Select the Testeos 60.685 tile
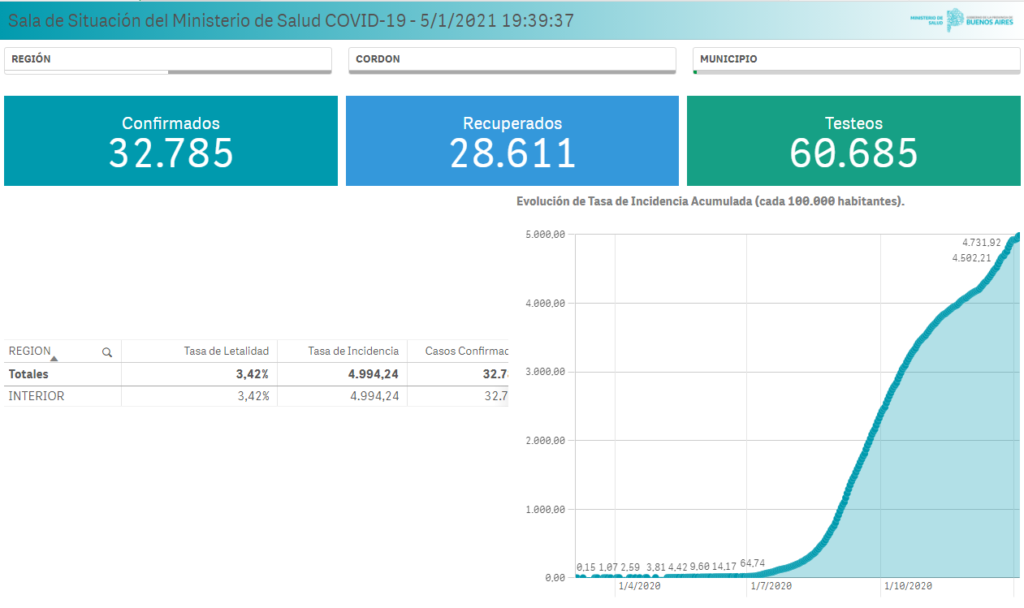This screenshot has height=608, width=1024. pos(854,141)
